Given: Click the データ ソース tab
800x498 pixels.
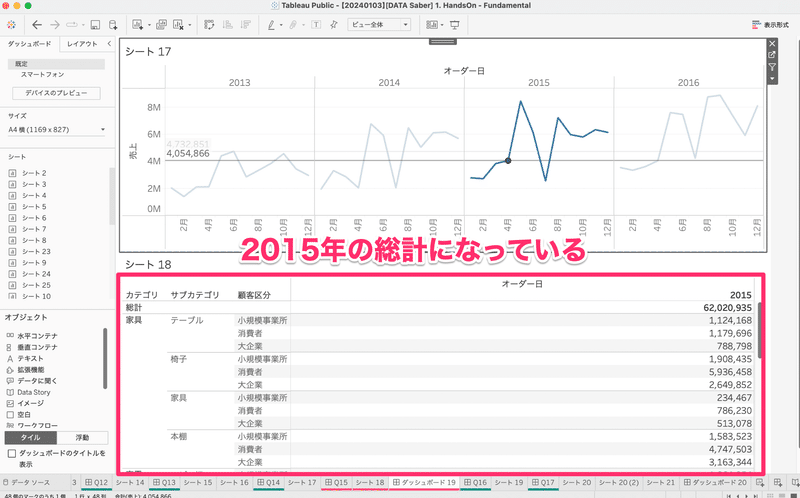Looking at the screenshot, I should [x=26, y=482].
